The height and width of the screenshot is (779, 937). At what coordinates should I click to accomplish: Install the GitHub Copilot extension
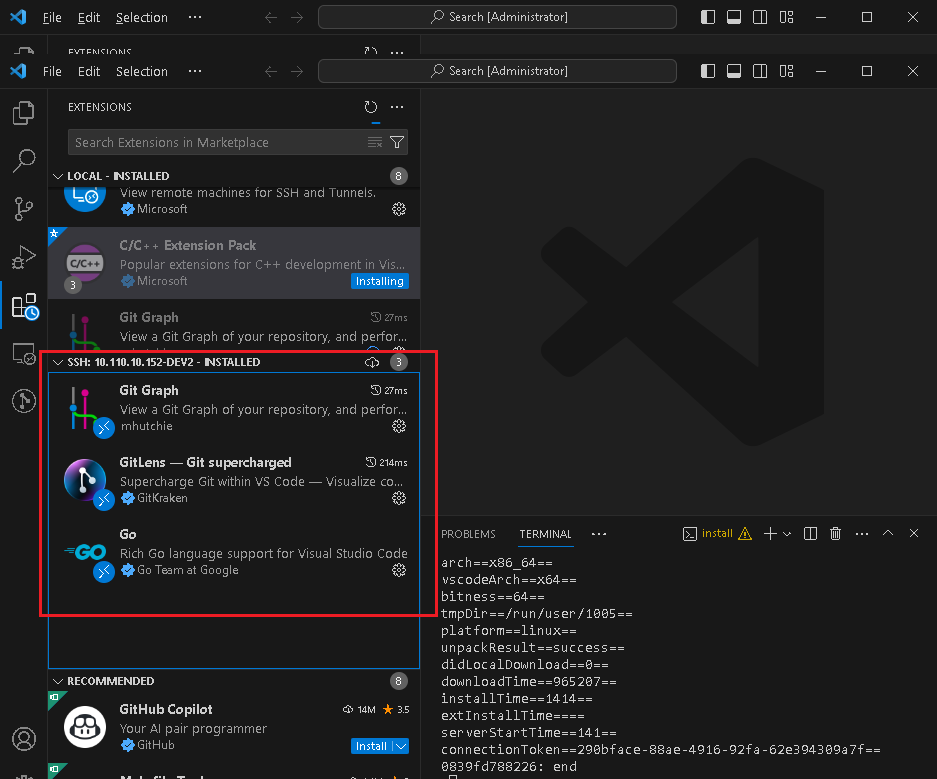click(371, 746)
